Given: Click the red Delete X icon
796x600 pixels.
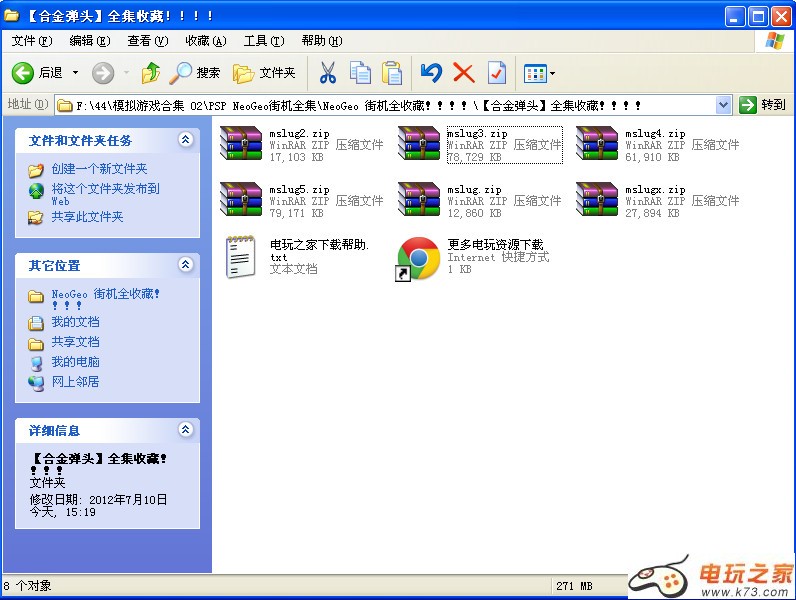Looking at the screenshot, I should 463,73.
